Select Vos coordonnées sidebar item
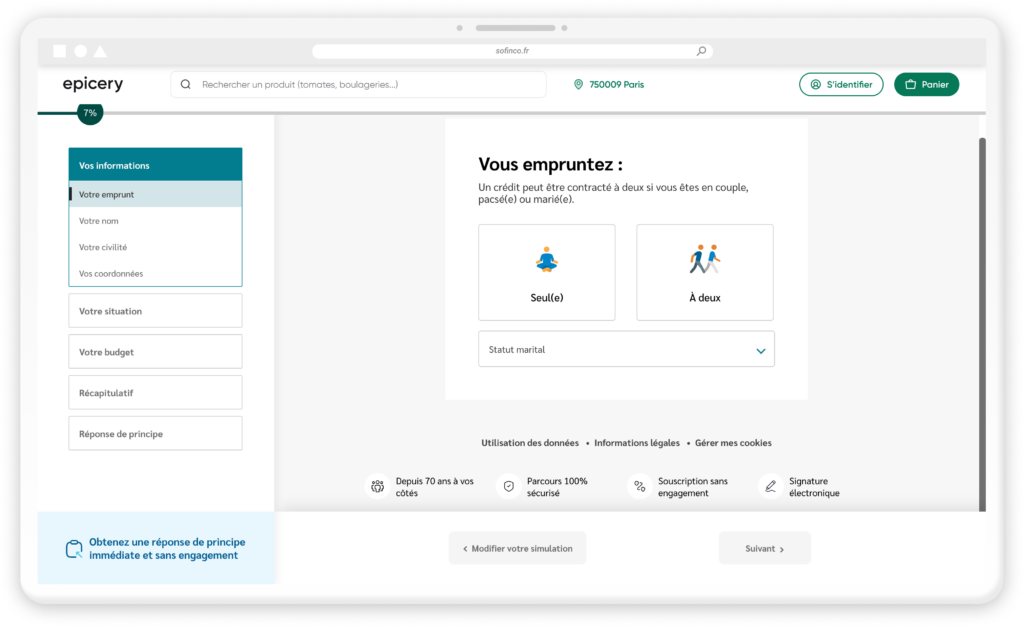The width and height of the screenshot is (1024, 627). 111,273
